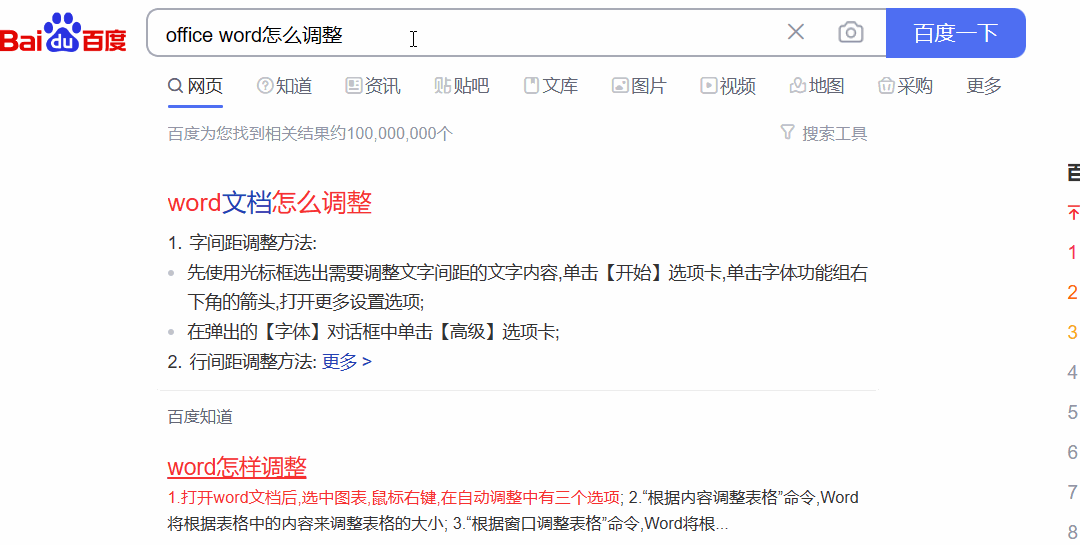Open camera image search icon
Image resolution: width=1080 pixels, height=545 pixels.
pos(851,32)
